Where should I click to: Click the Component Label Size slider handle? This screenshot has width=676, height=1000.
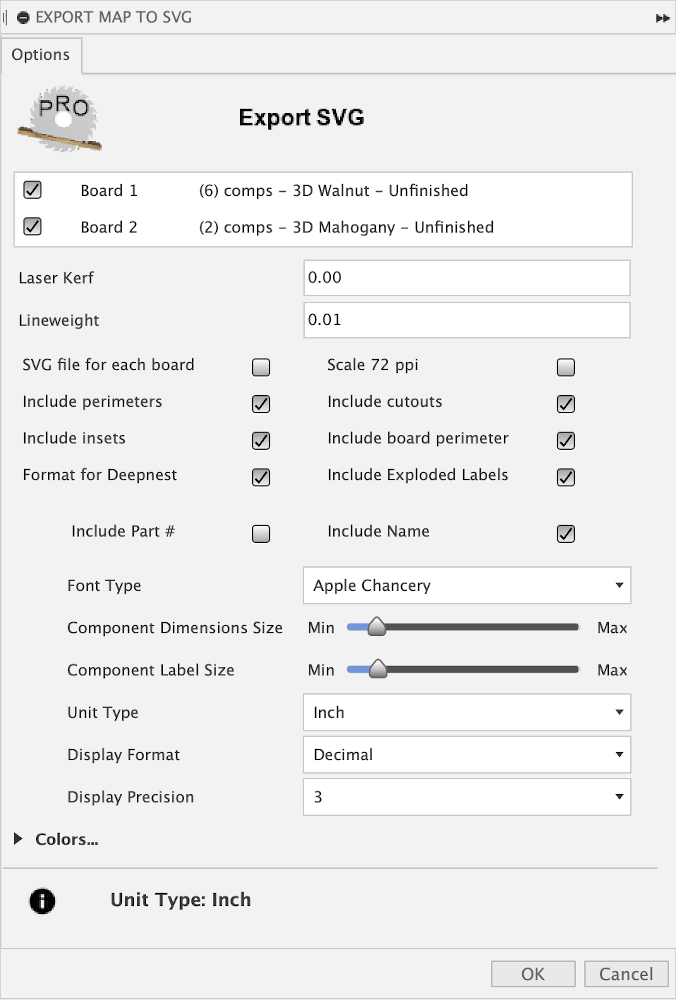pyautogui.click(x=378, y=669)
